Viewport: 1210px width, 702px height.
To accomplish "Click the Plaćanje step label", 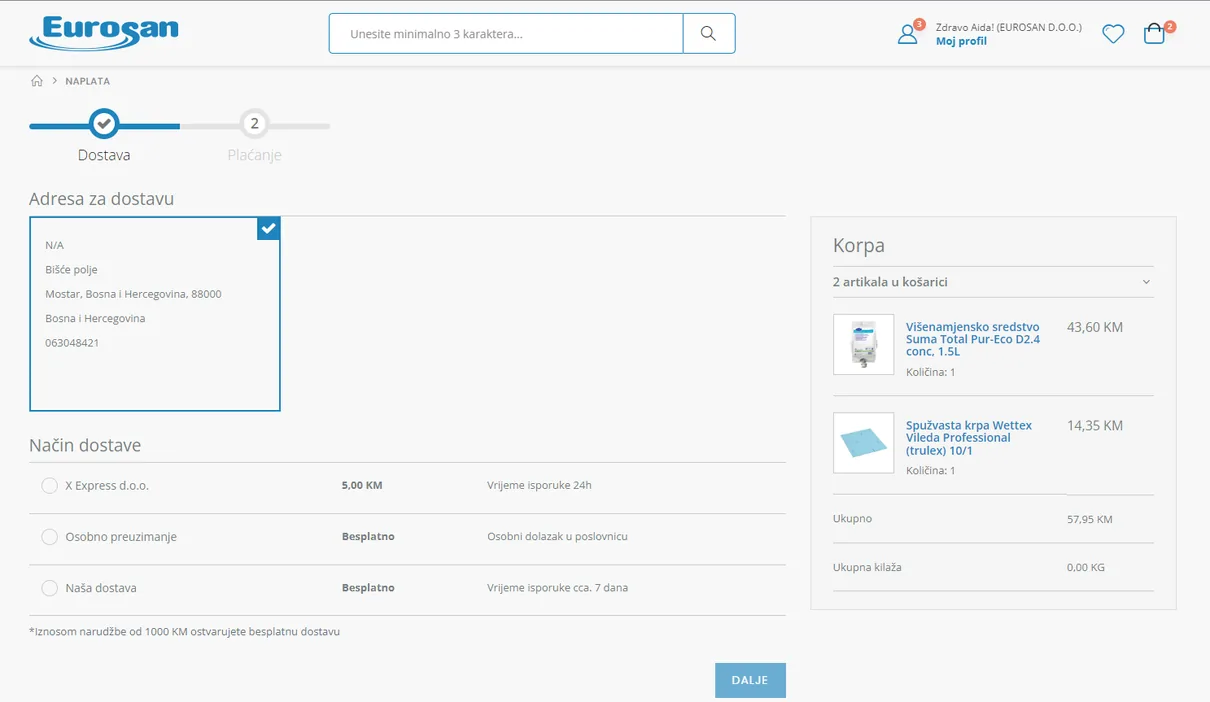I will click(255, 155).
